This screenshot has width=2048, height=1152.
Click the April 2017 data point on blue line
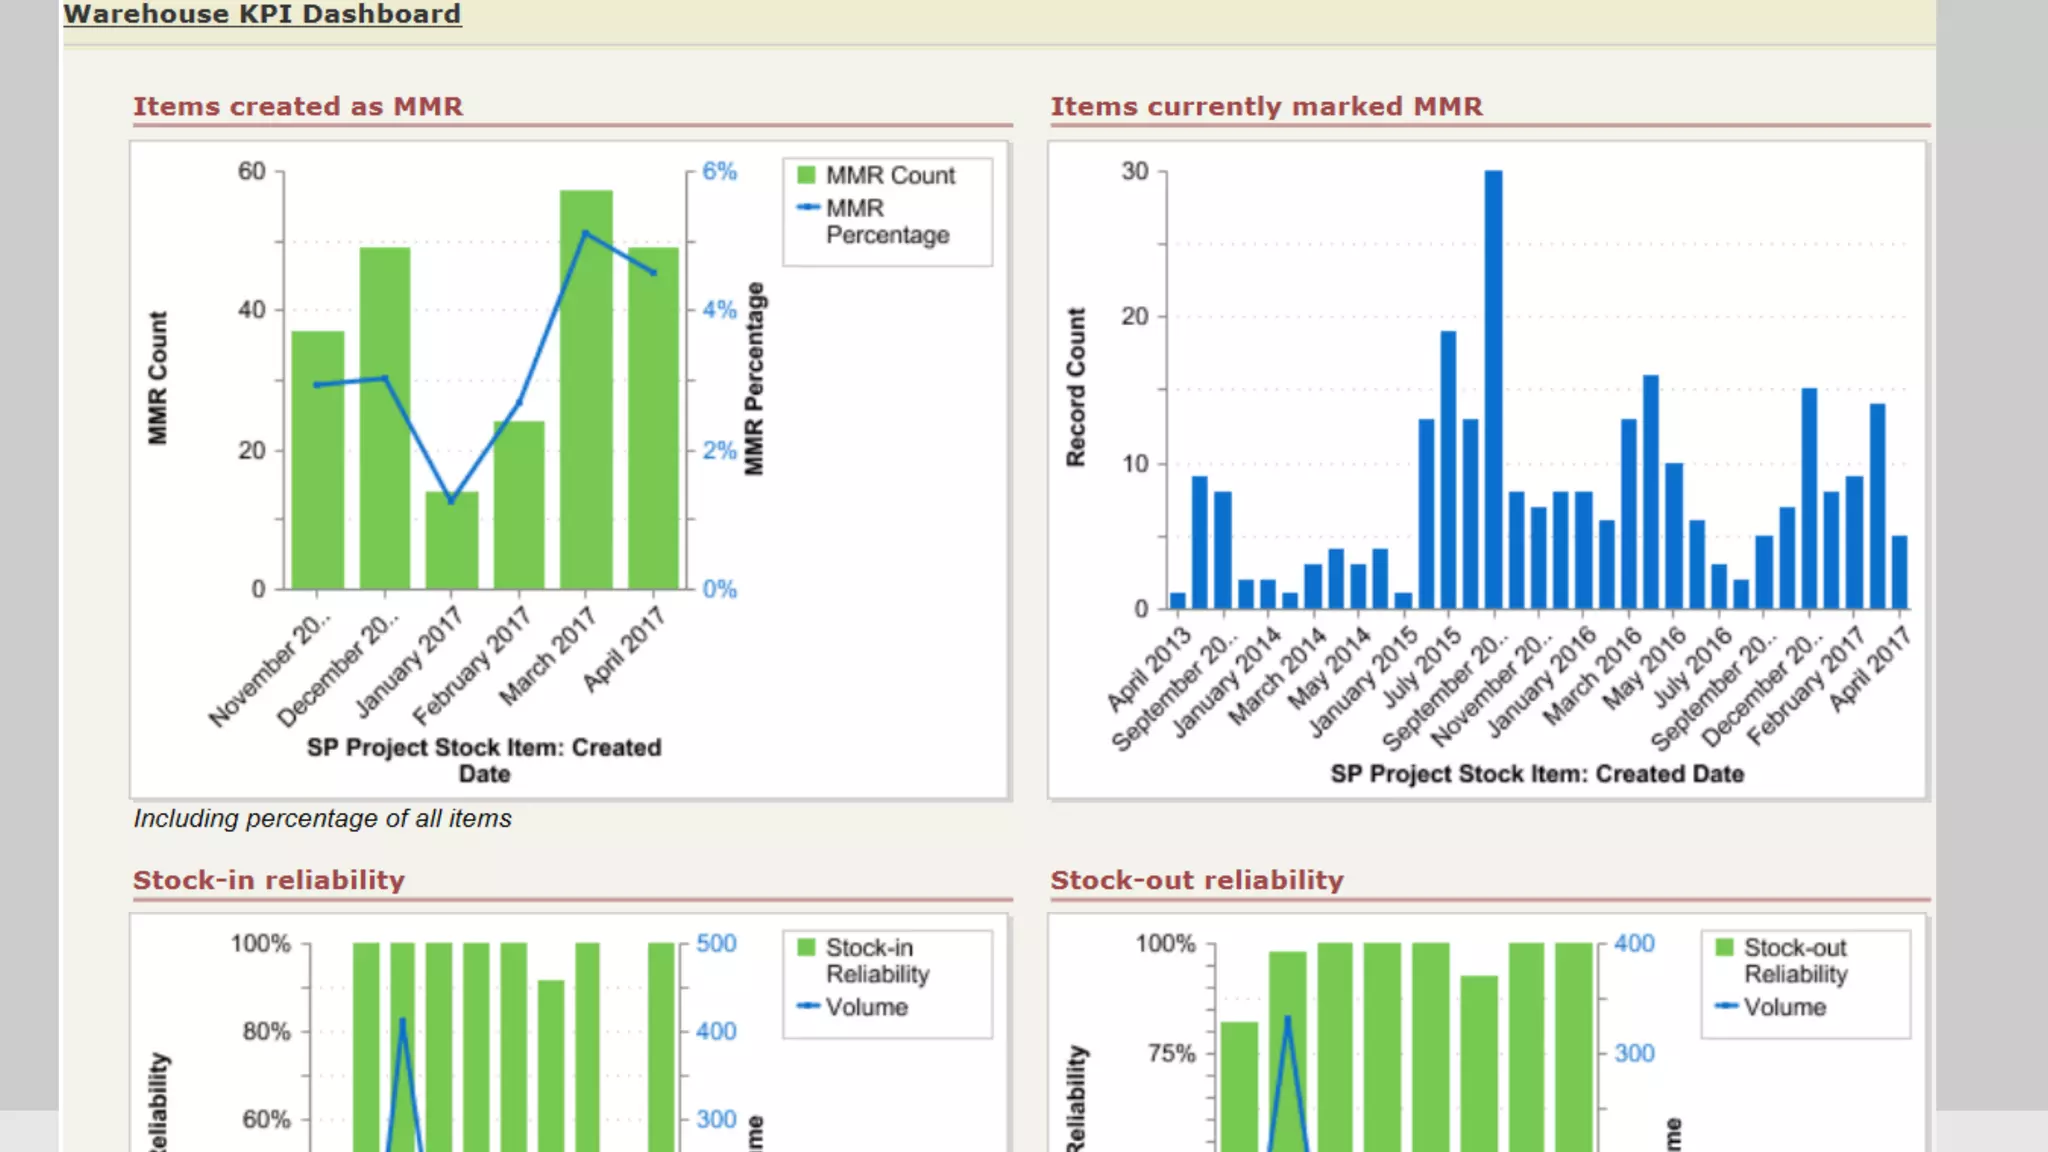pos(654,272)
